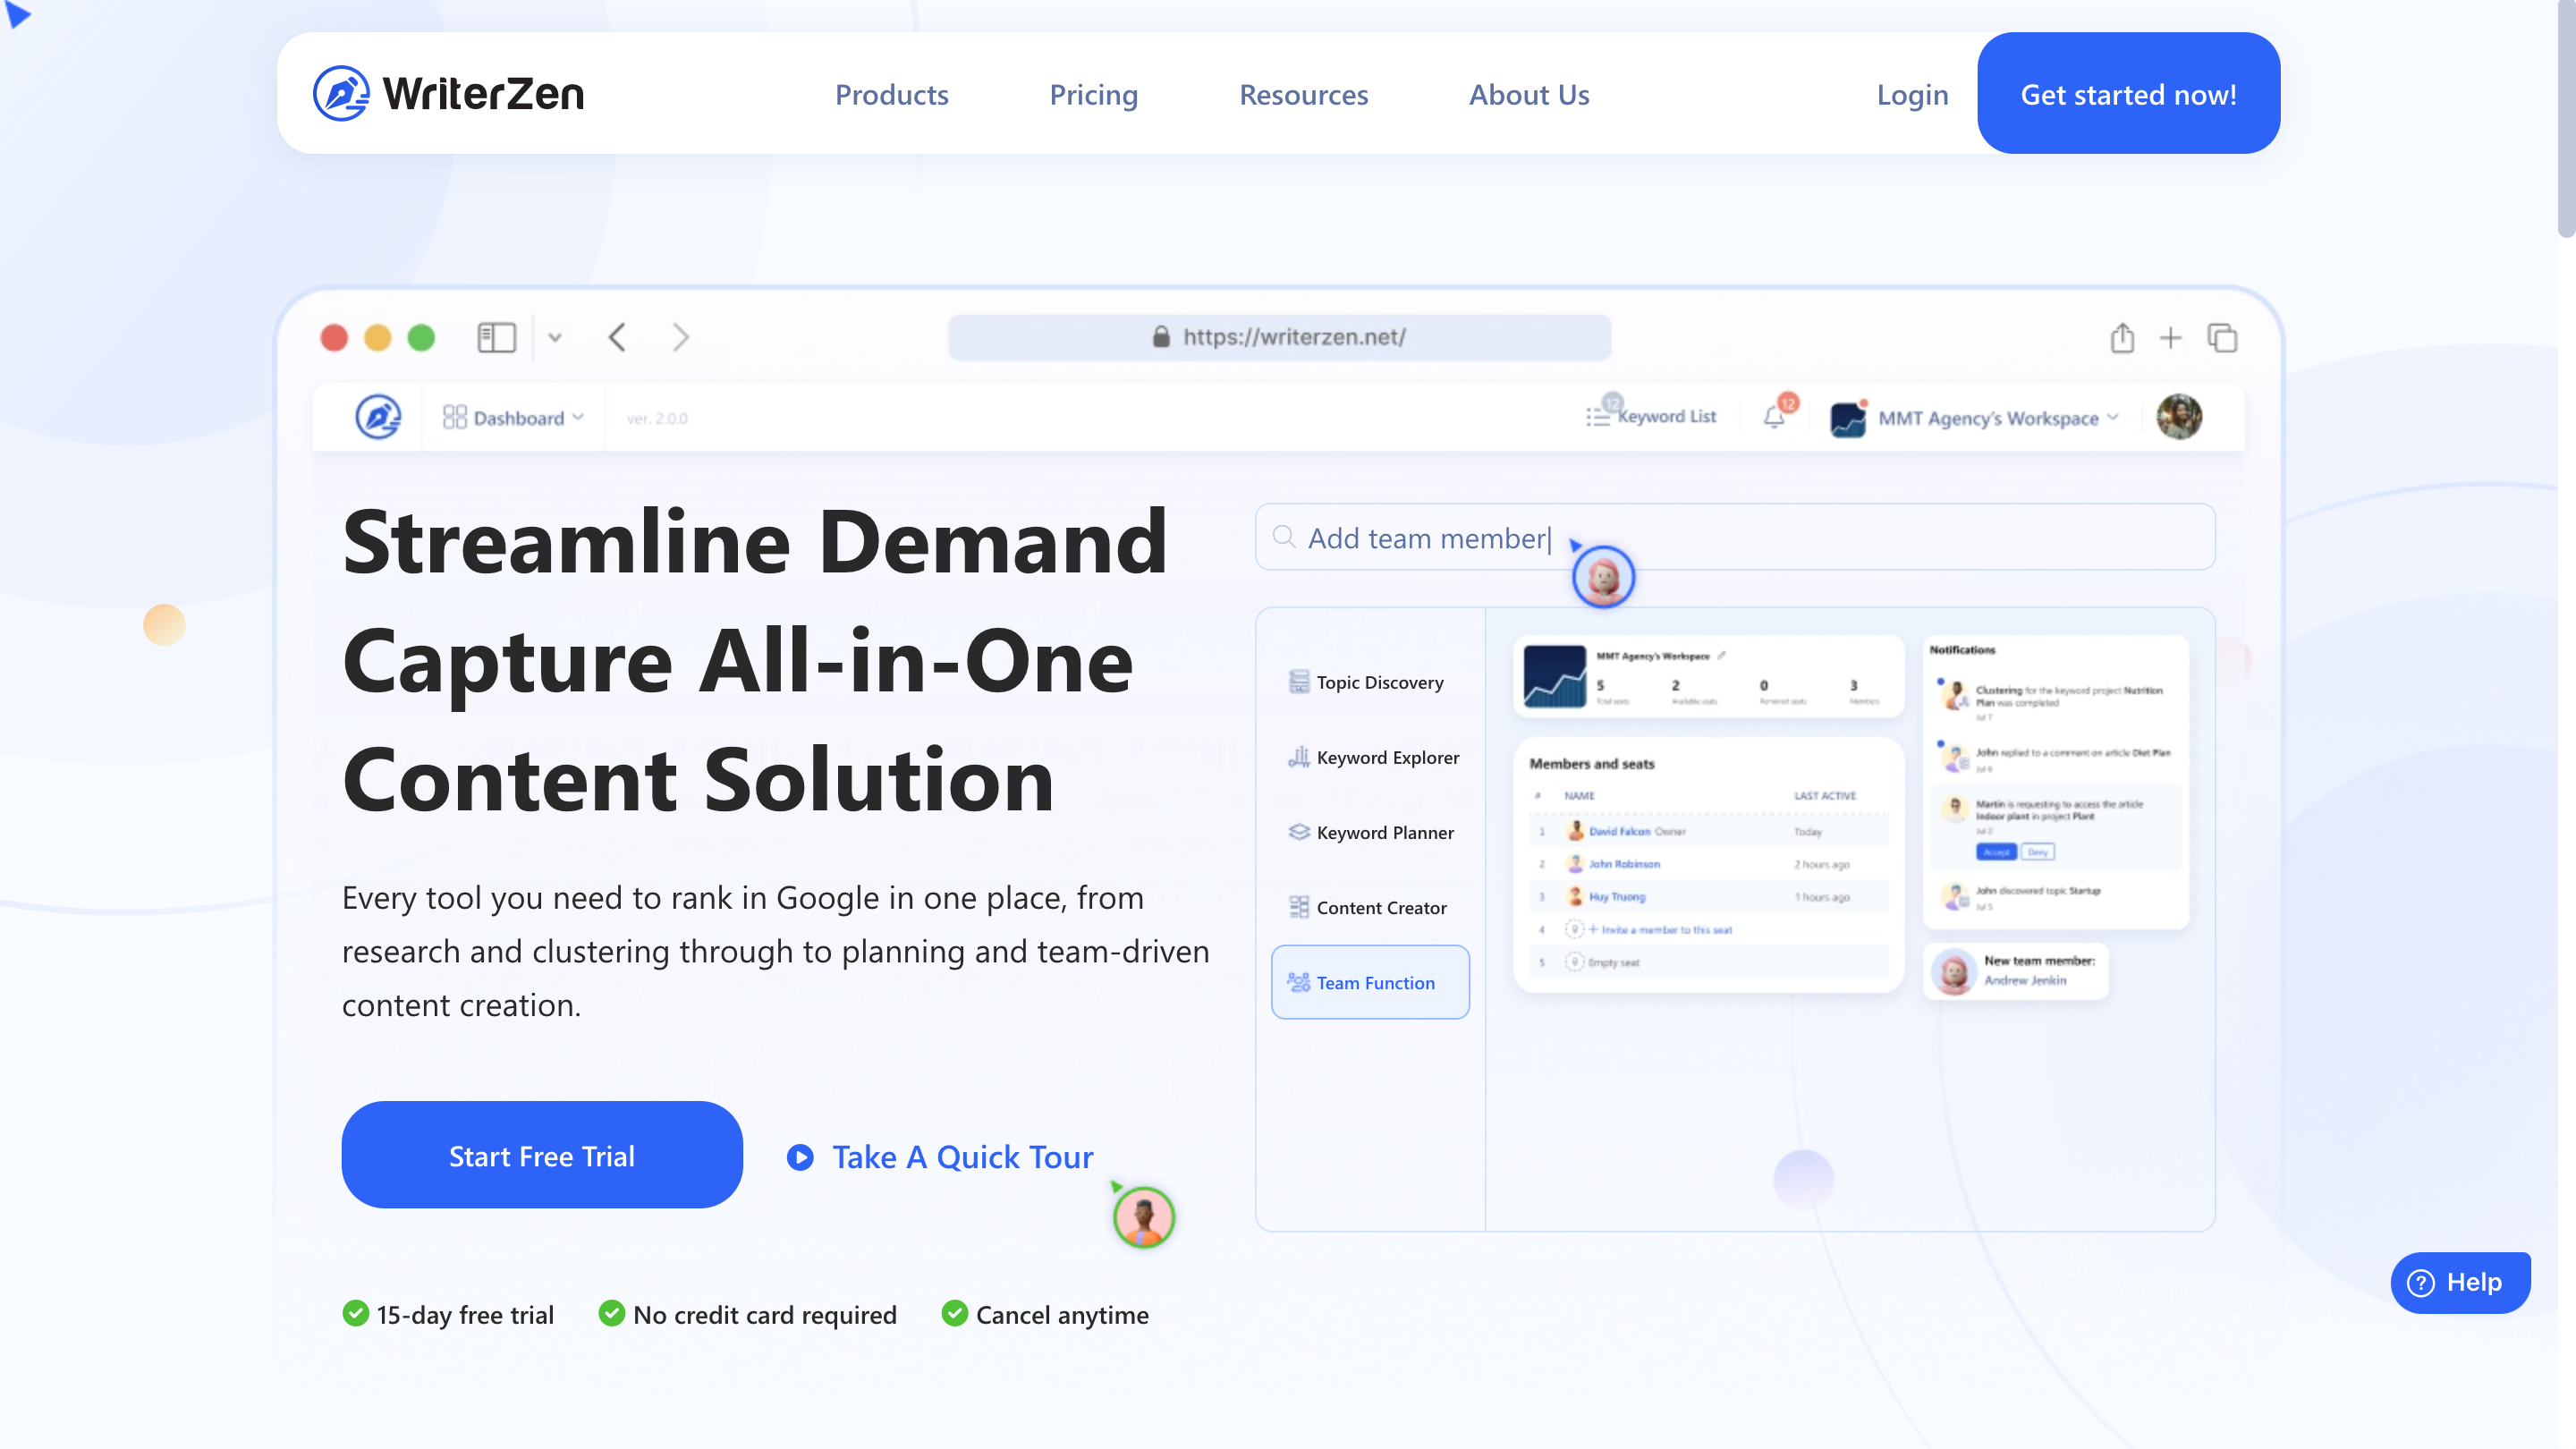Screen dimensions: 2576x1449
Task: Click the browser forward arrow
Action: 681,338
